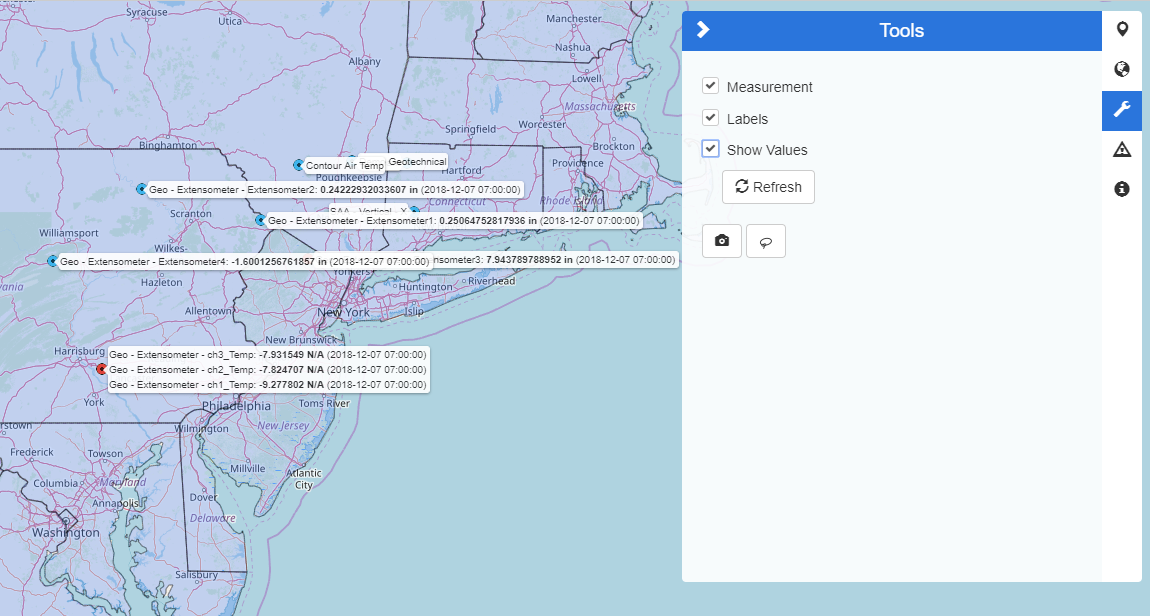
Task: Click the Extensometer4 value label
Action: click(x=244, y=261)
